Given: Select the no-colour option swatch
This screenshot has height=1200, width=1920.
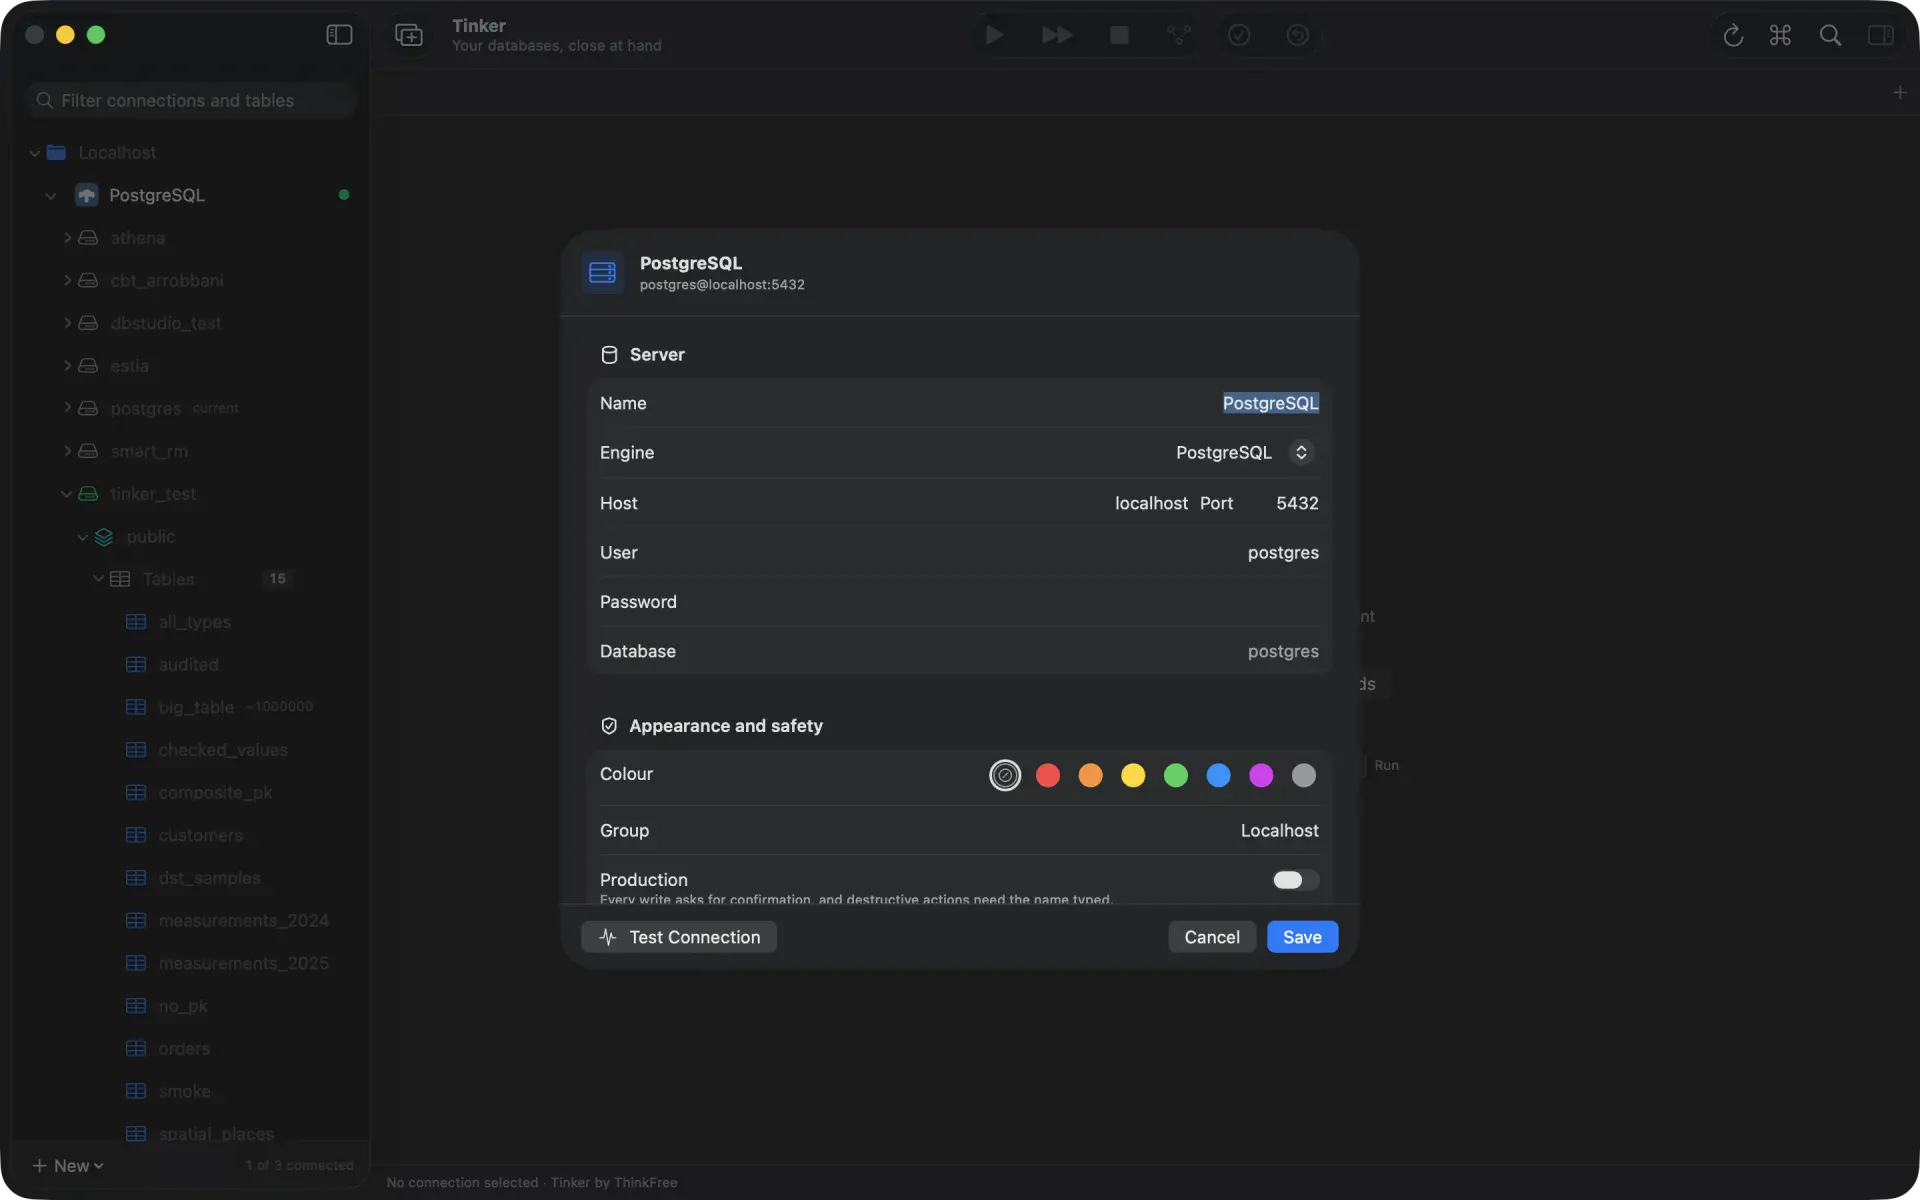Looking at the screenshot, I should [1005, 775].
